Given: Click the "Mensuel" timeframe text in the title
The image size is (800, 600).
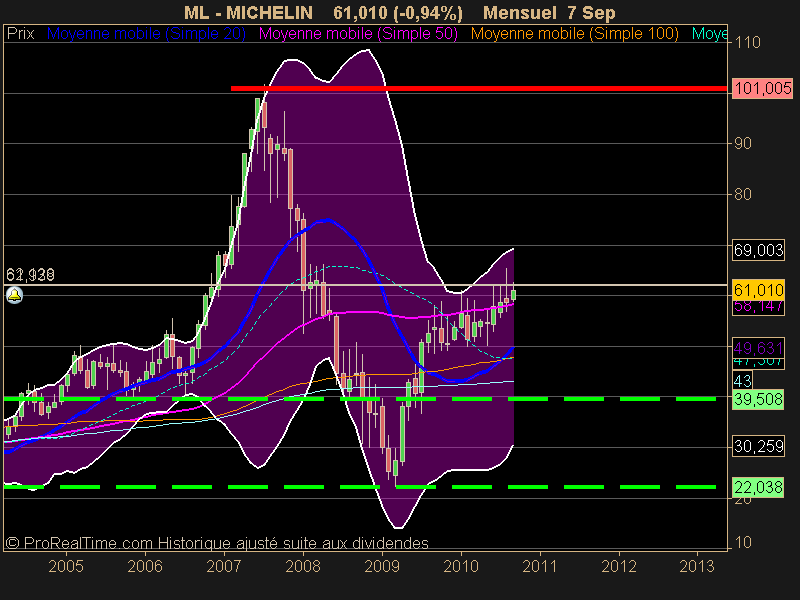Looking at the screenshot, I should pos(520,13).
